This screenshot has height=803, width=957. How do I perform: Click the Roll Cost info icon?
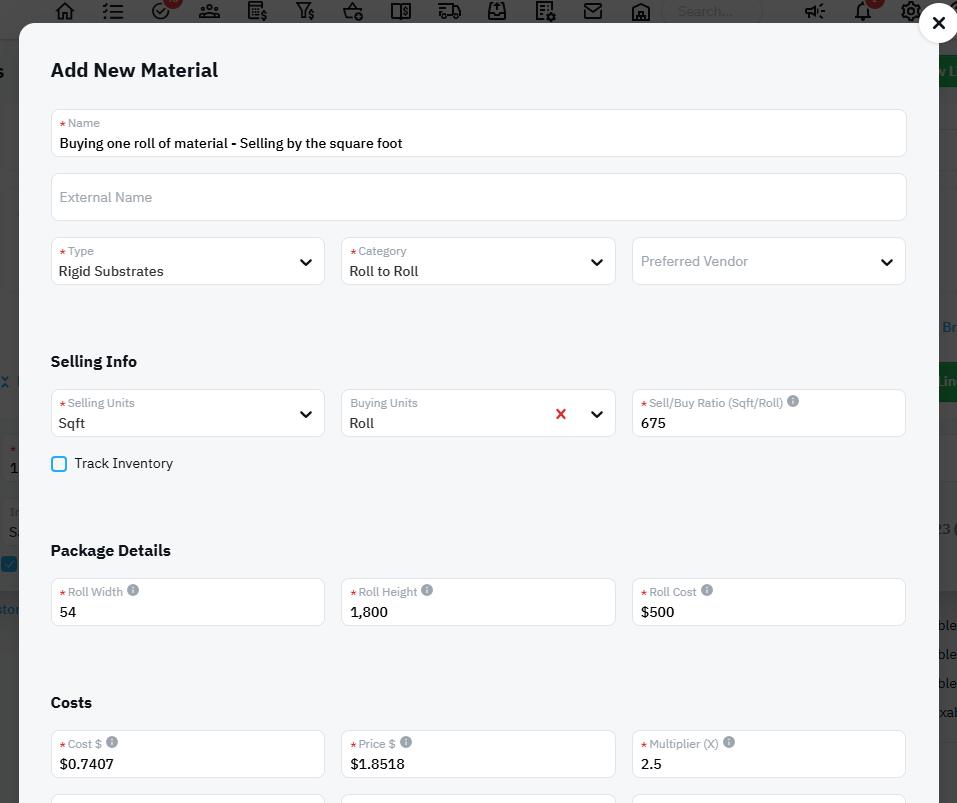[707, 590]
